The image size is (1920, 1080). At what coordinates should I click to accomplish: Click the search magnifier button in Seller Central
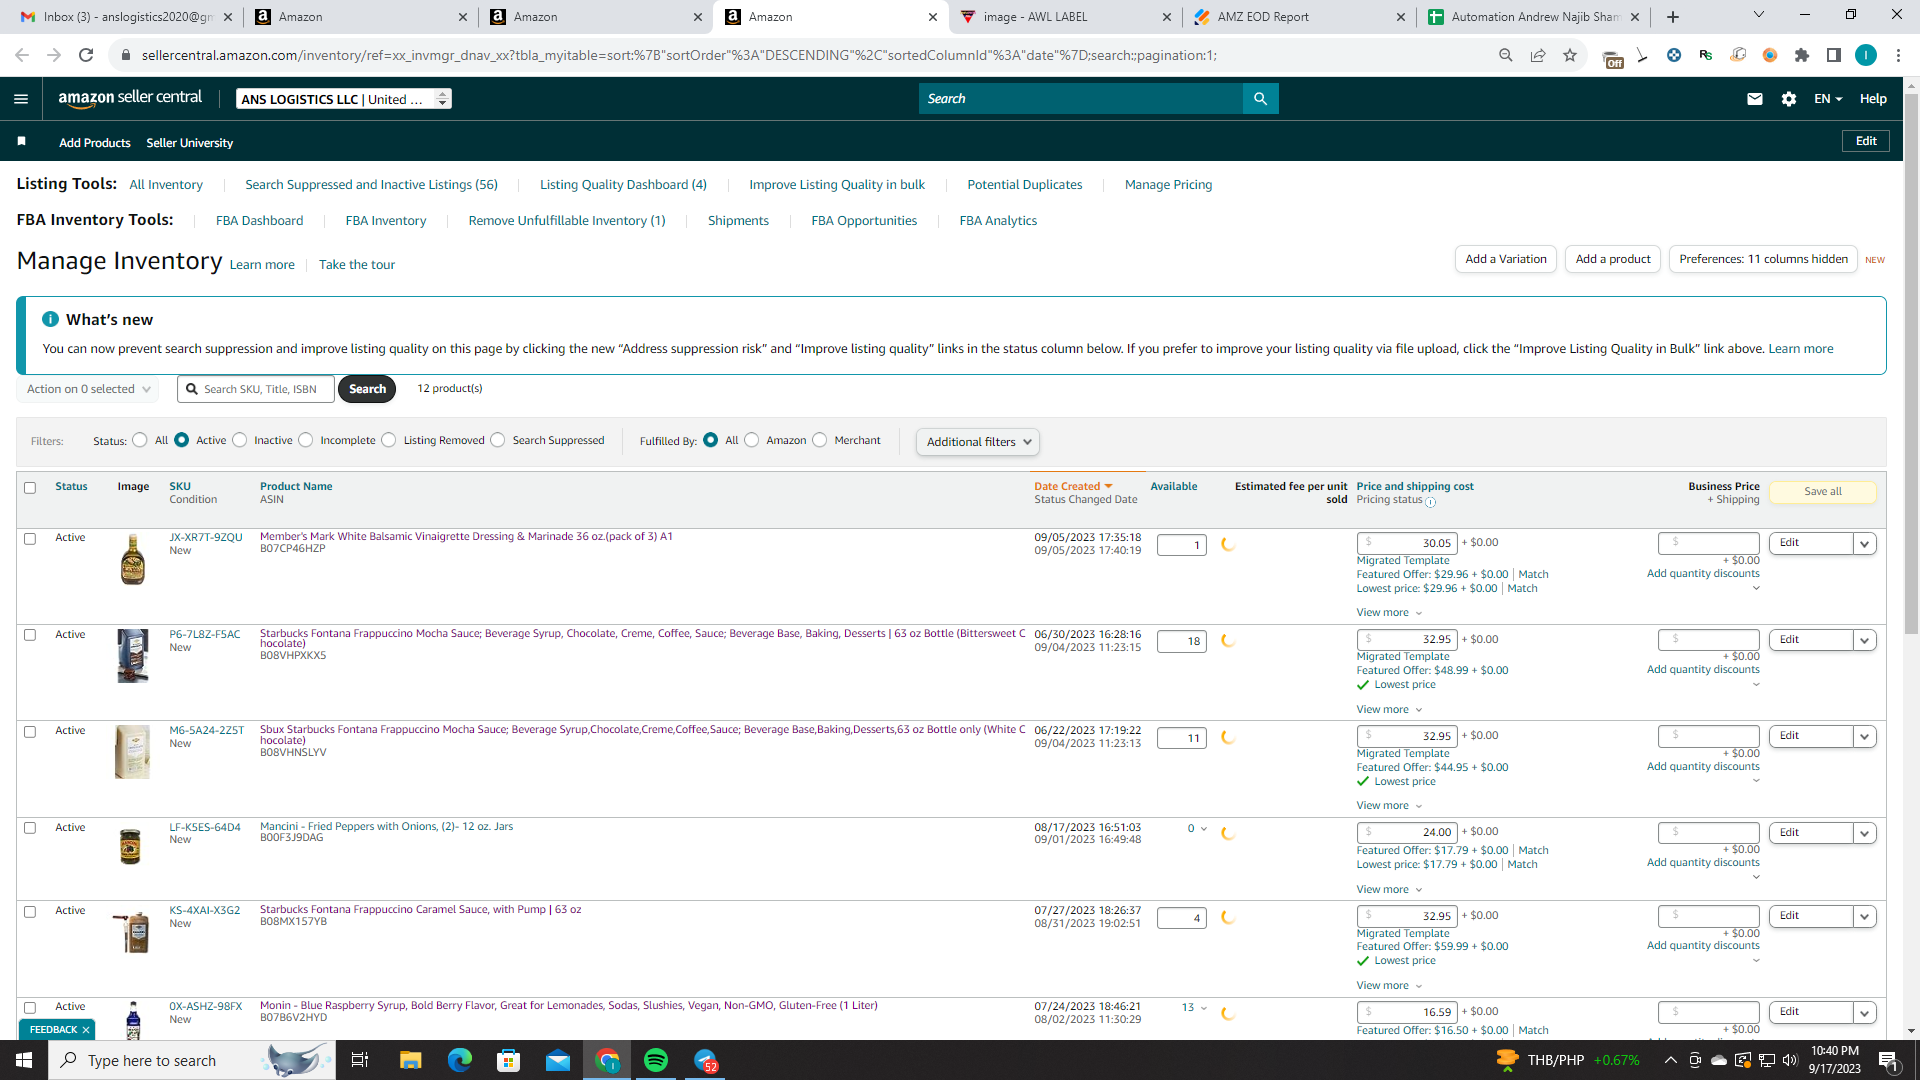coord(1260,99)
